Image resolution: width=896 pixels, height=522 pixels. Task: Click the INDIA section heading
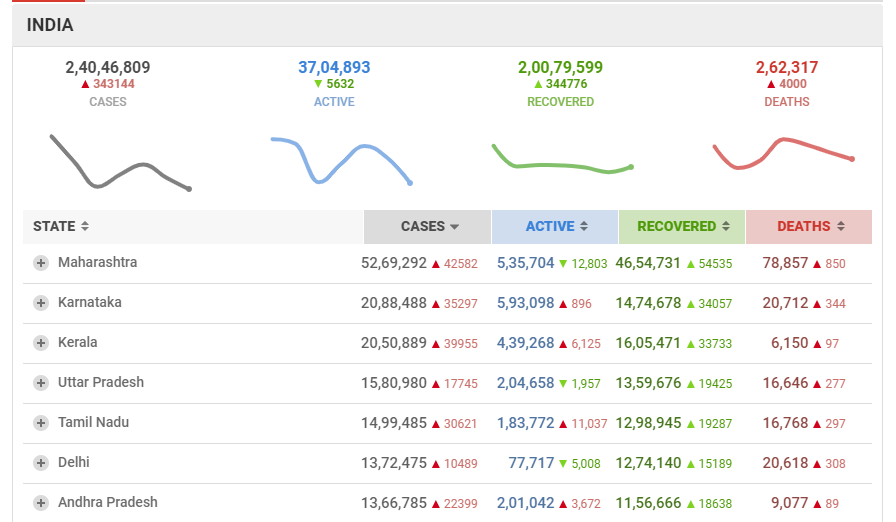tap(50, 25)
